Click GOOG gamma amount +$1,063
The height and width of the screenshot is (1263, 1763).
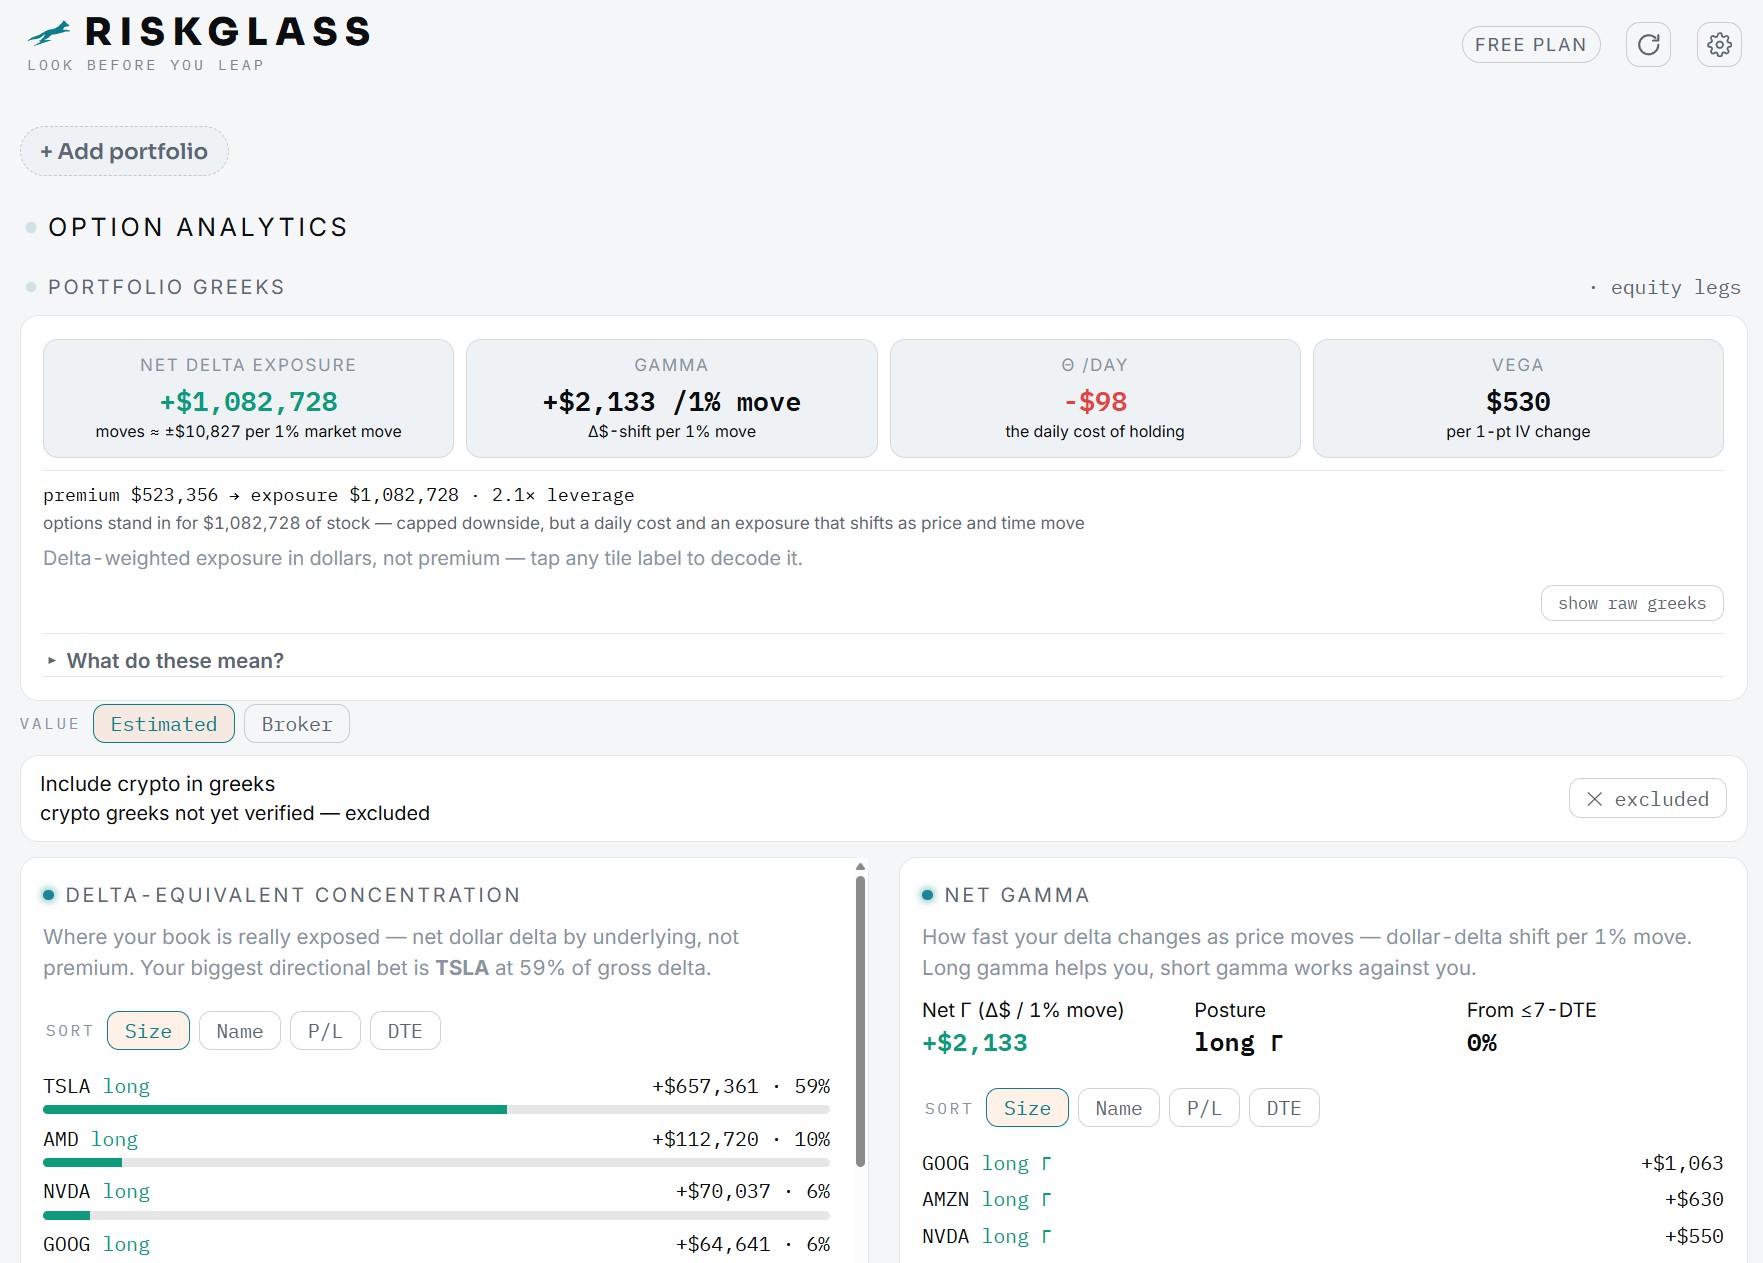(x=1682, y=1163)
